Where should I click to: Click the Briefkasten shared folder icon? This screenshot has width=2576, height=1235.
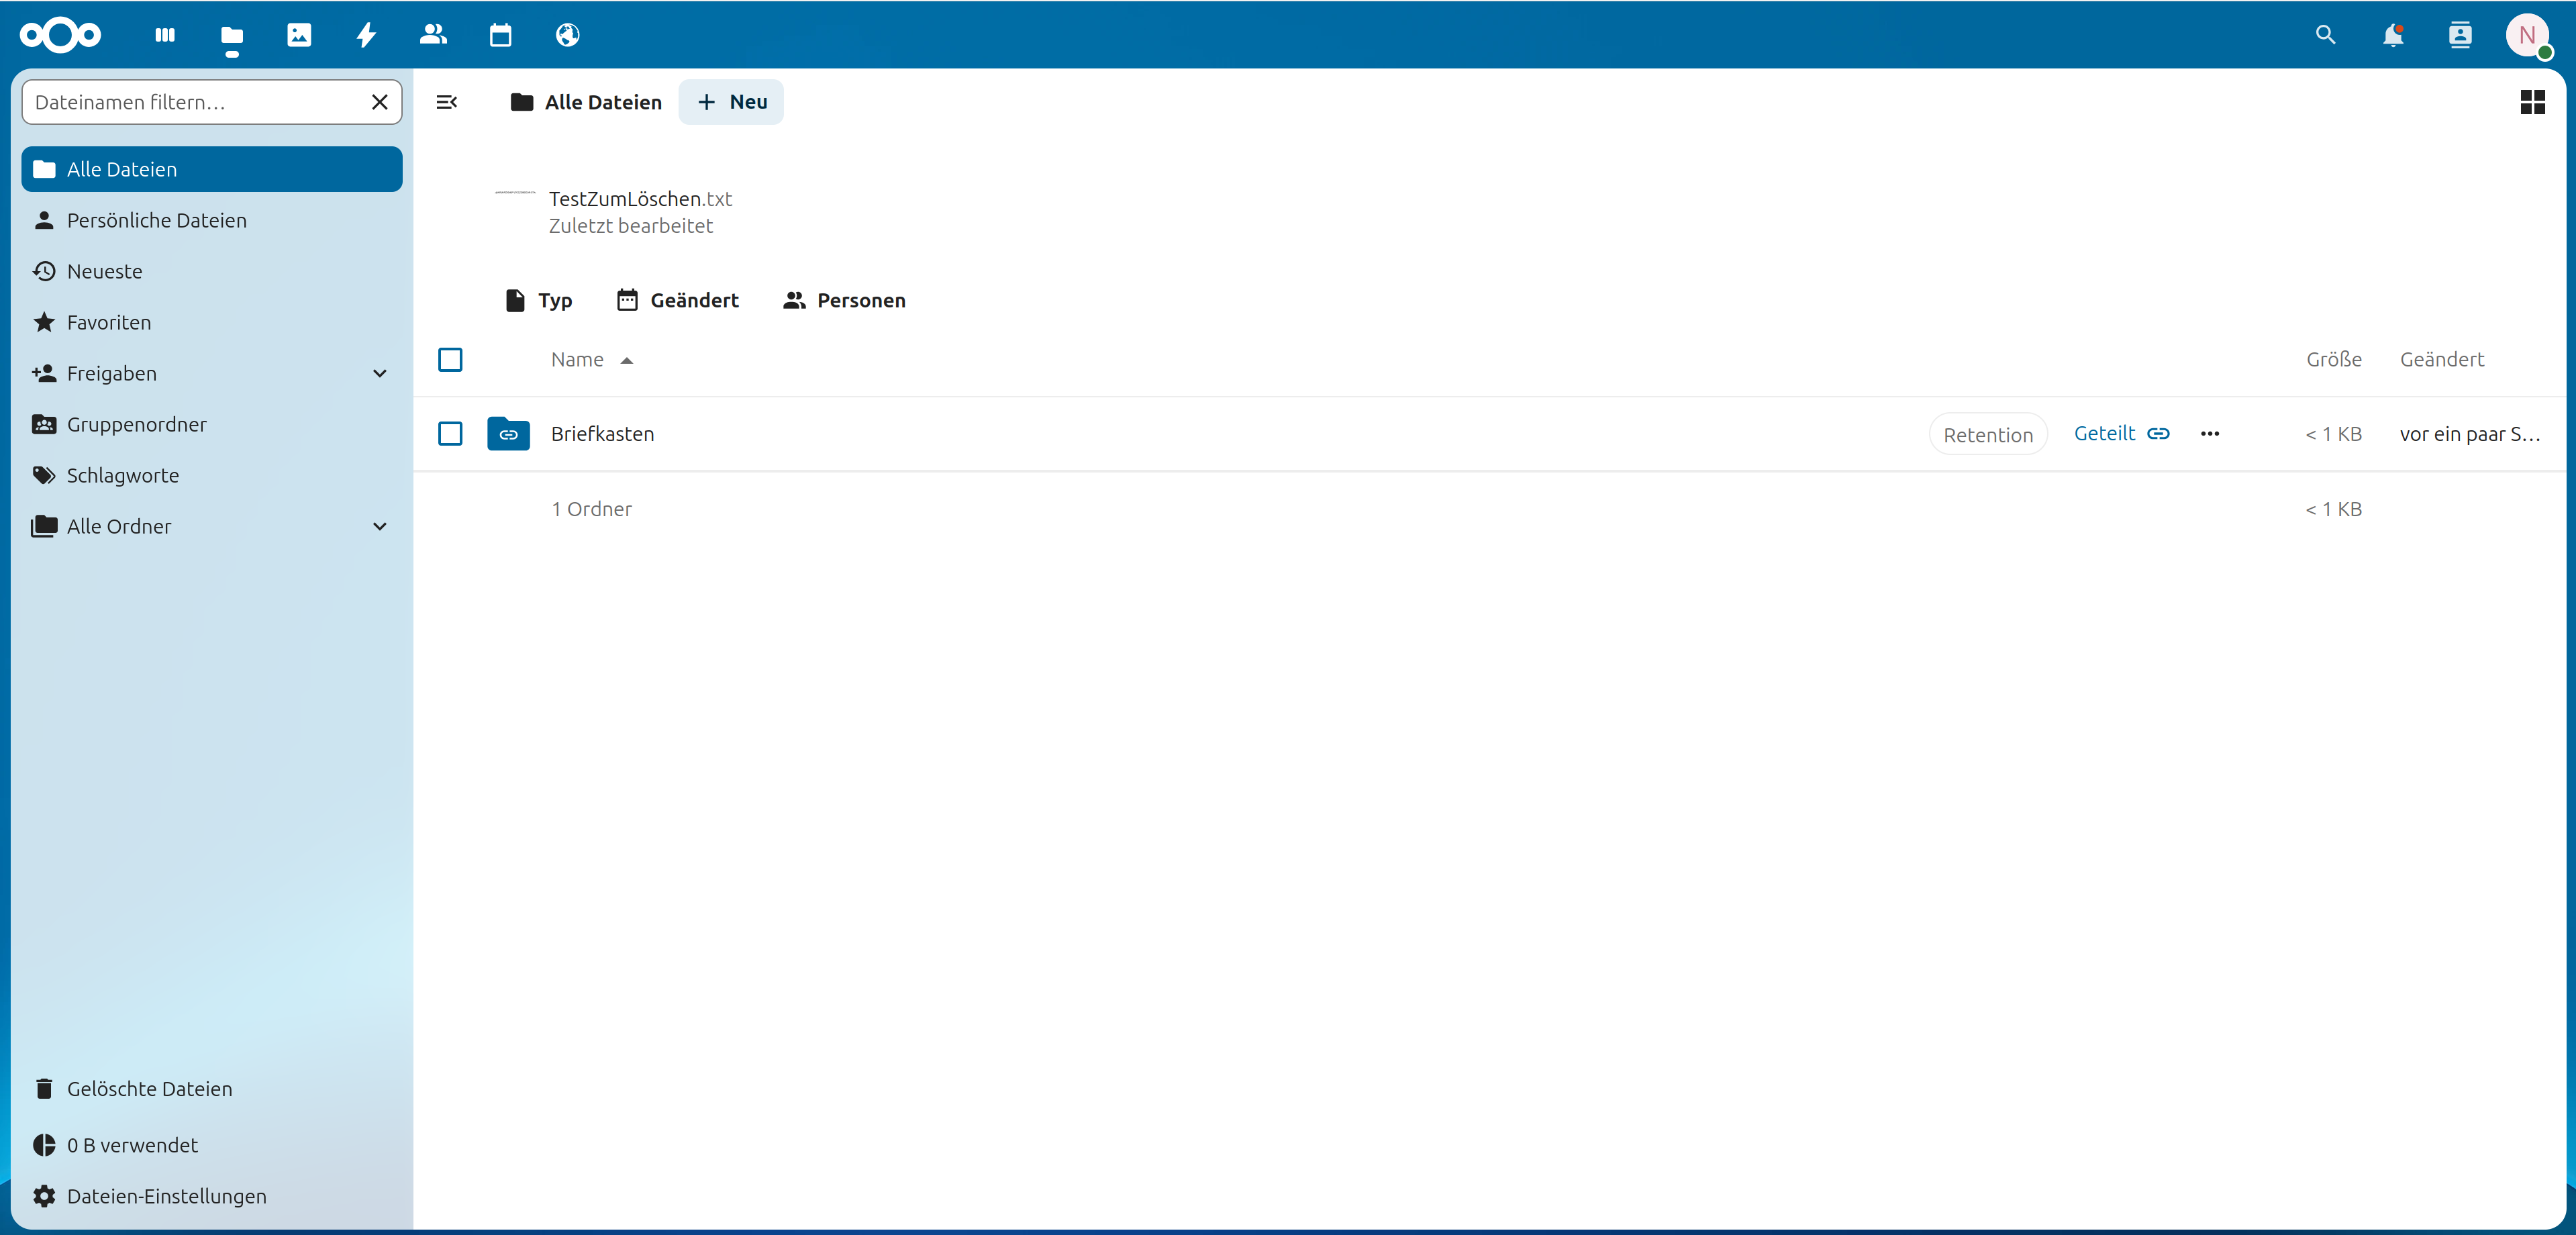tap(508, 434)
